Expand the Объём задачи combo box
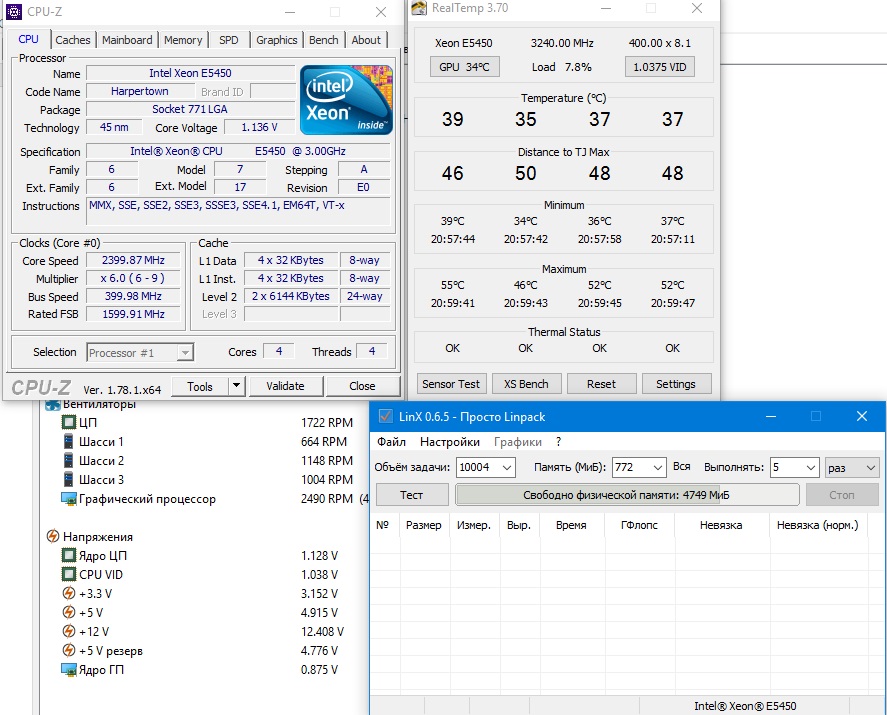Viewport: 887px width, 715px height. [507, 468]
